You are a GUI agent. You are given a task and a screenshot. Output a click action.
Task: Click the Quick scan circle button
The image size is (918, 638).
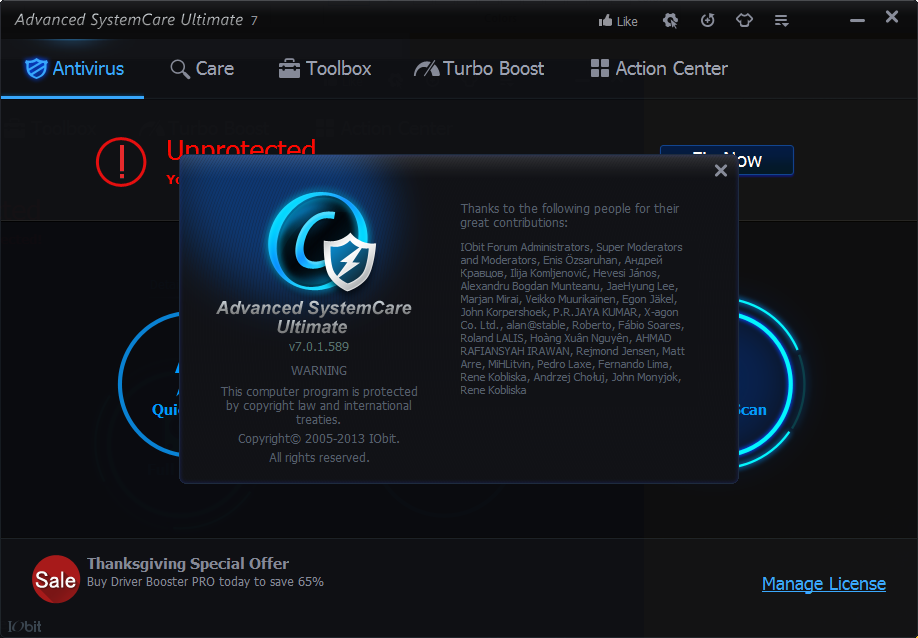pos(149,384)
